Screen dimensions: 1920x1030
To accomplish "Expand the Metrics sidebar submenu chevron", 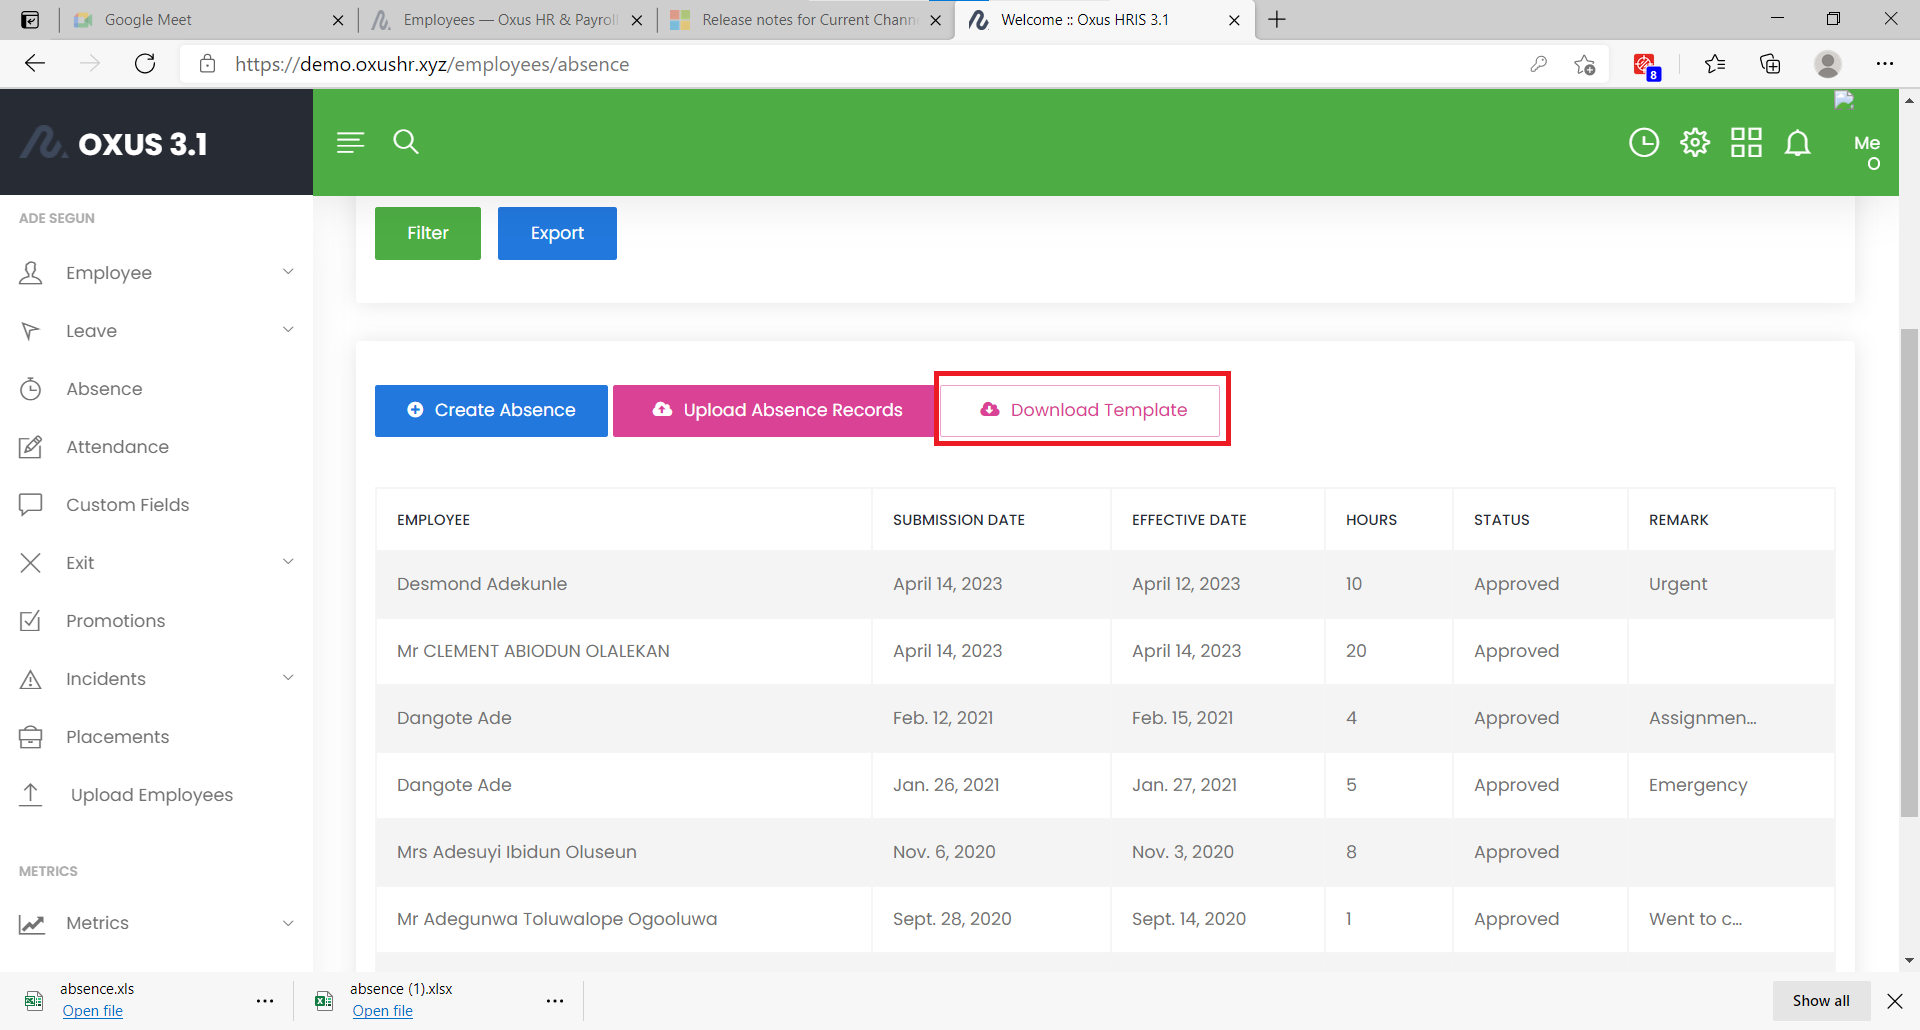I will tap(288, 923).
